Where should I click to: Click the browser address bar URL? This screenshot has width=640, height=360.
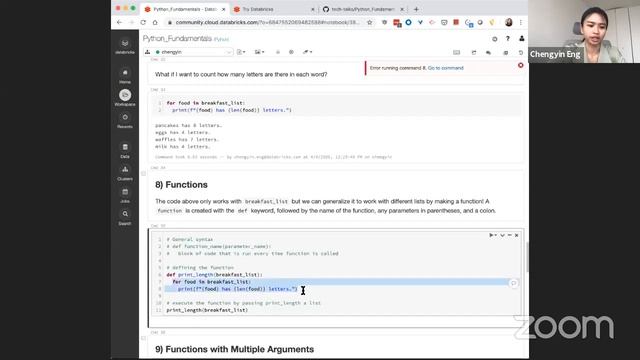267,22
